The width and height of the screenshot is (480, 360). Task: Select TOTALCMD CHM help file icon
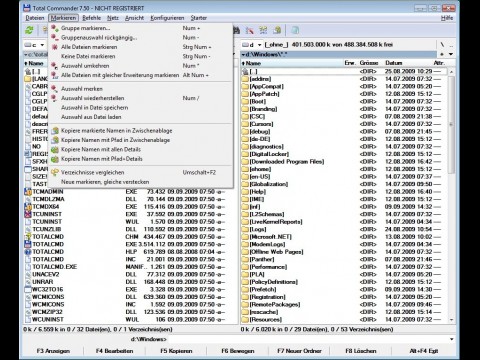click(x=28, y=237)
